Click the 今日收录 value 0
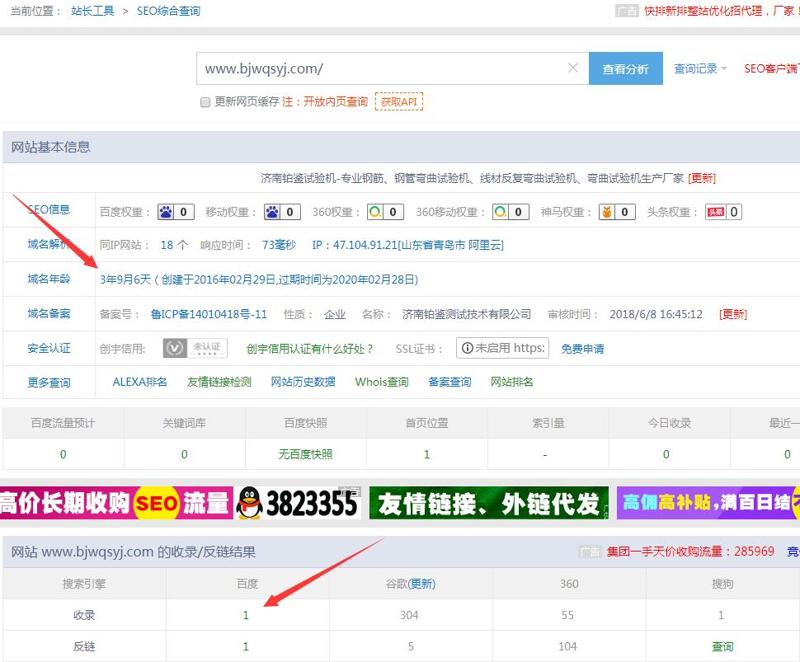The height and width of the screenshot is (662, 800). 666,454
